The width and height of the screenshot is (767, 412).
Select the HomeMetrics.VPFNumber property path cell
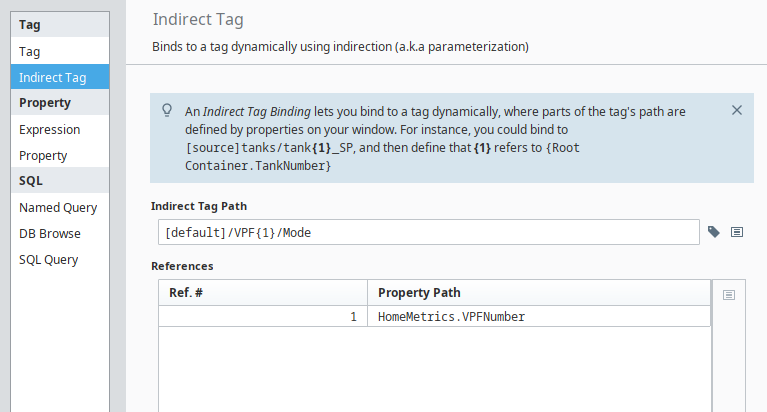[x=539, y=317]
